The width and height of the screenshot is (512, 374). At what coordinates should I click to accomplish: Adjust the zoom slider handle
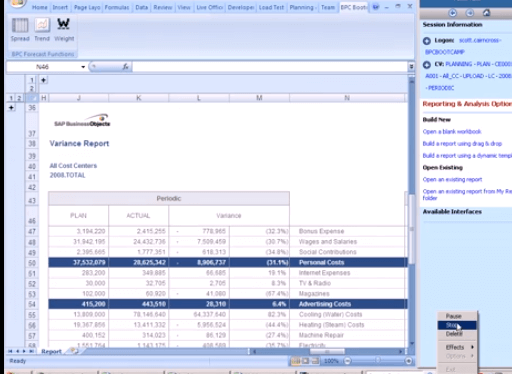378,361
